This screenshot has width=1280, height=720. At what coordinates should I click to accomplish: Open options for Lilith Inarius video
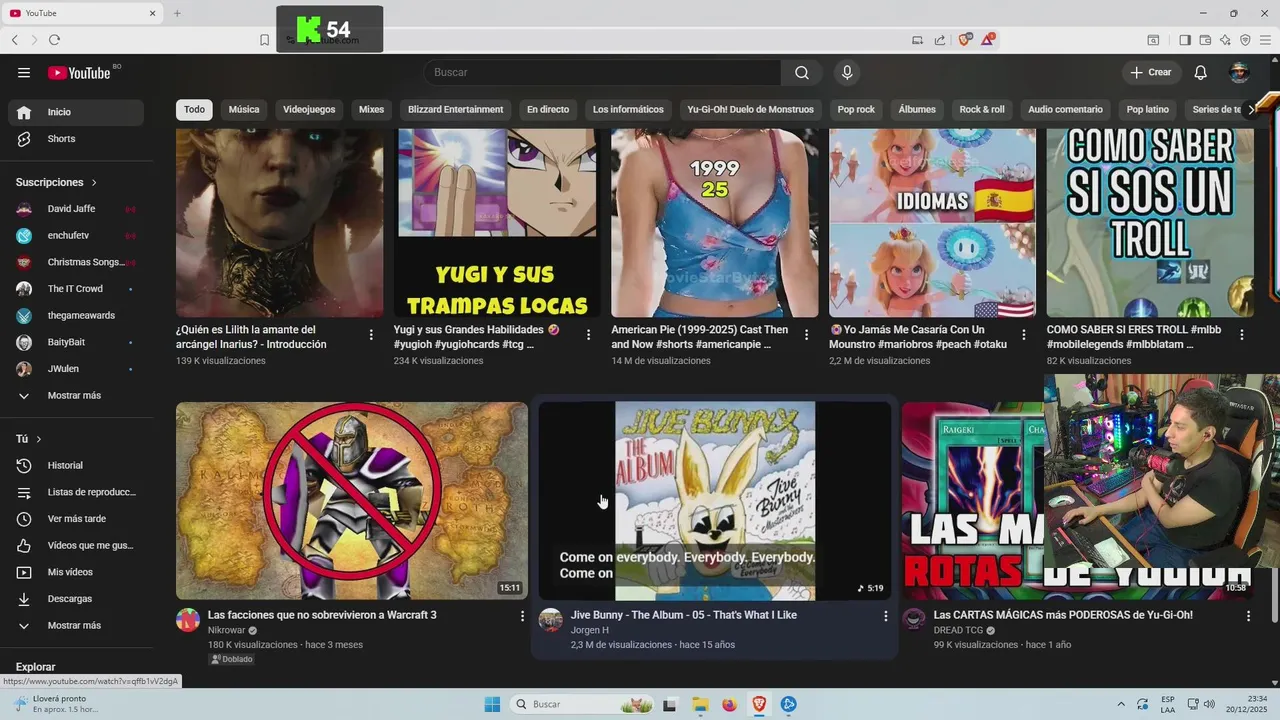coord(371,335)
